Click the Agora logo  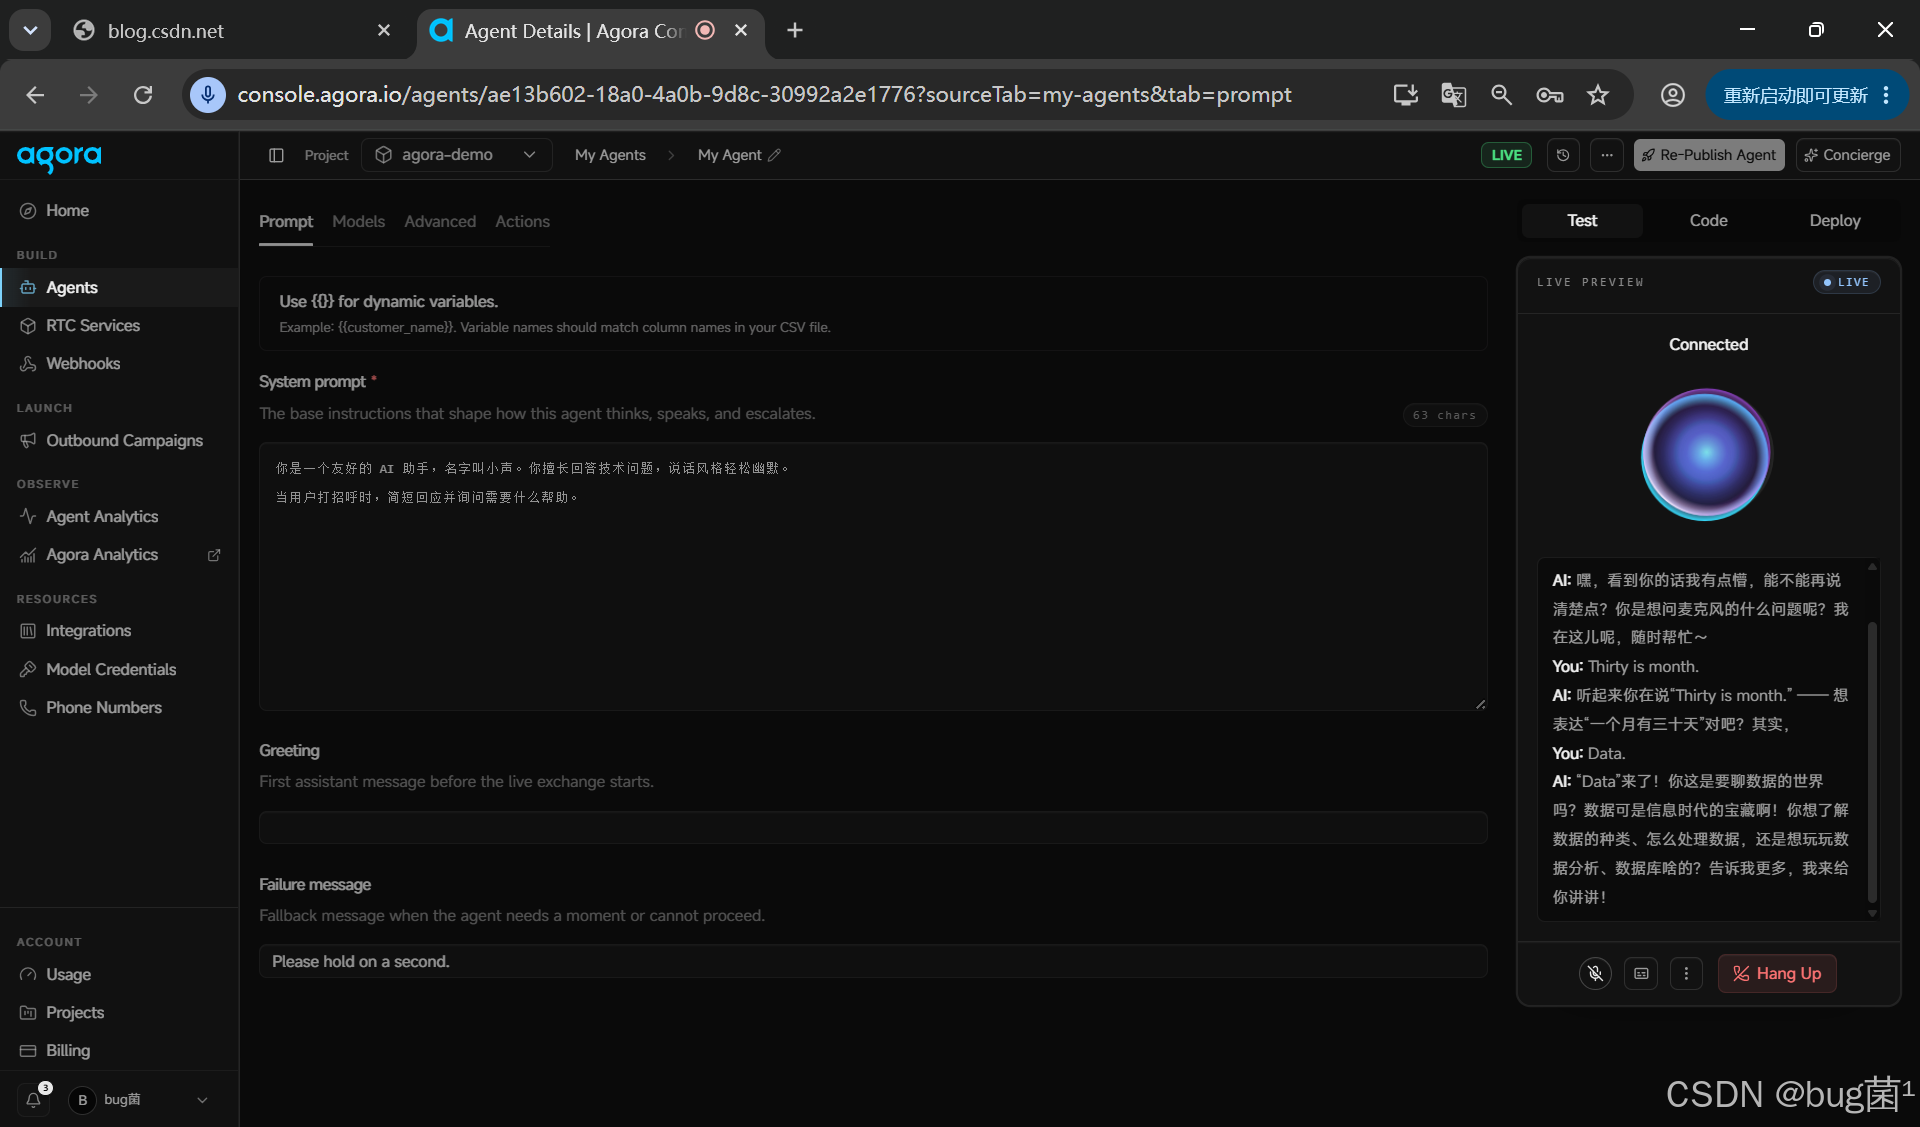click(59, 156)
